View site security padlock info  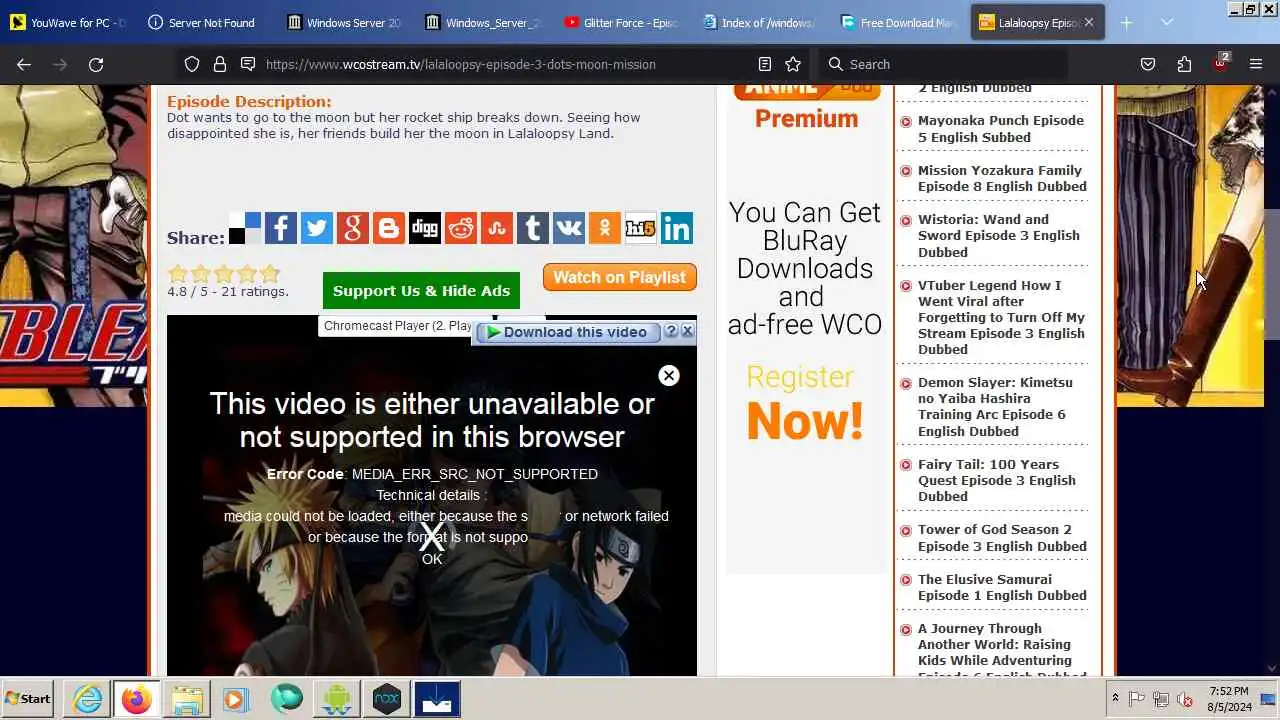pyautogui.click(x=220, y=64)
